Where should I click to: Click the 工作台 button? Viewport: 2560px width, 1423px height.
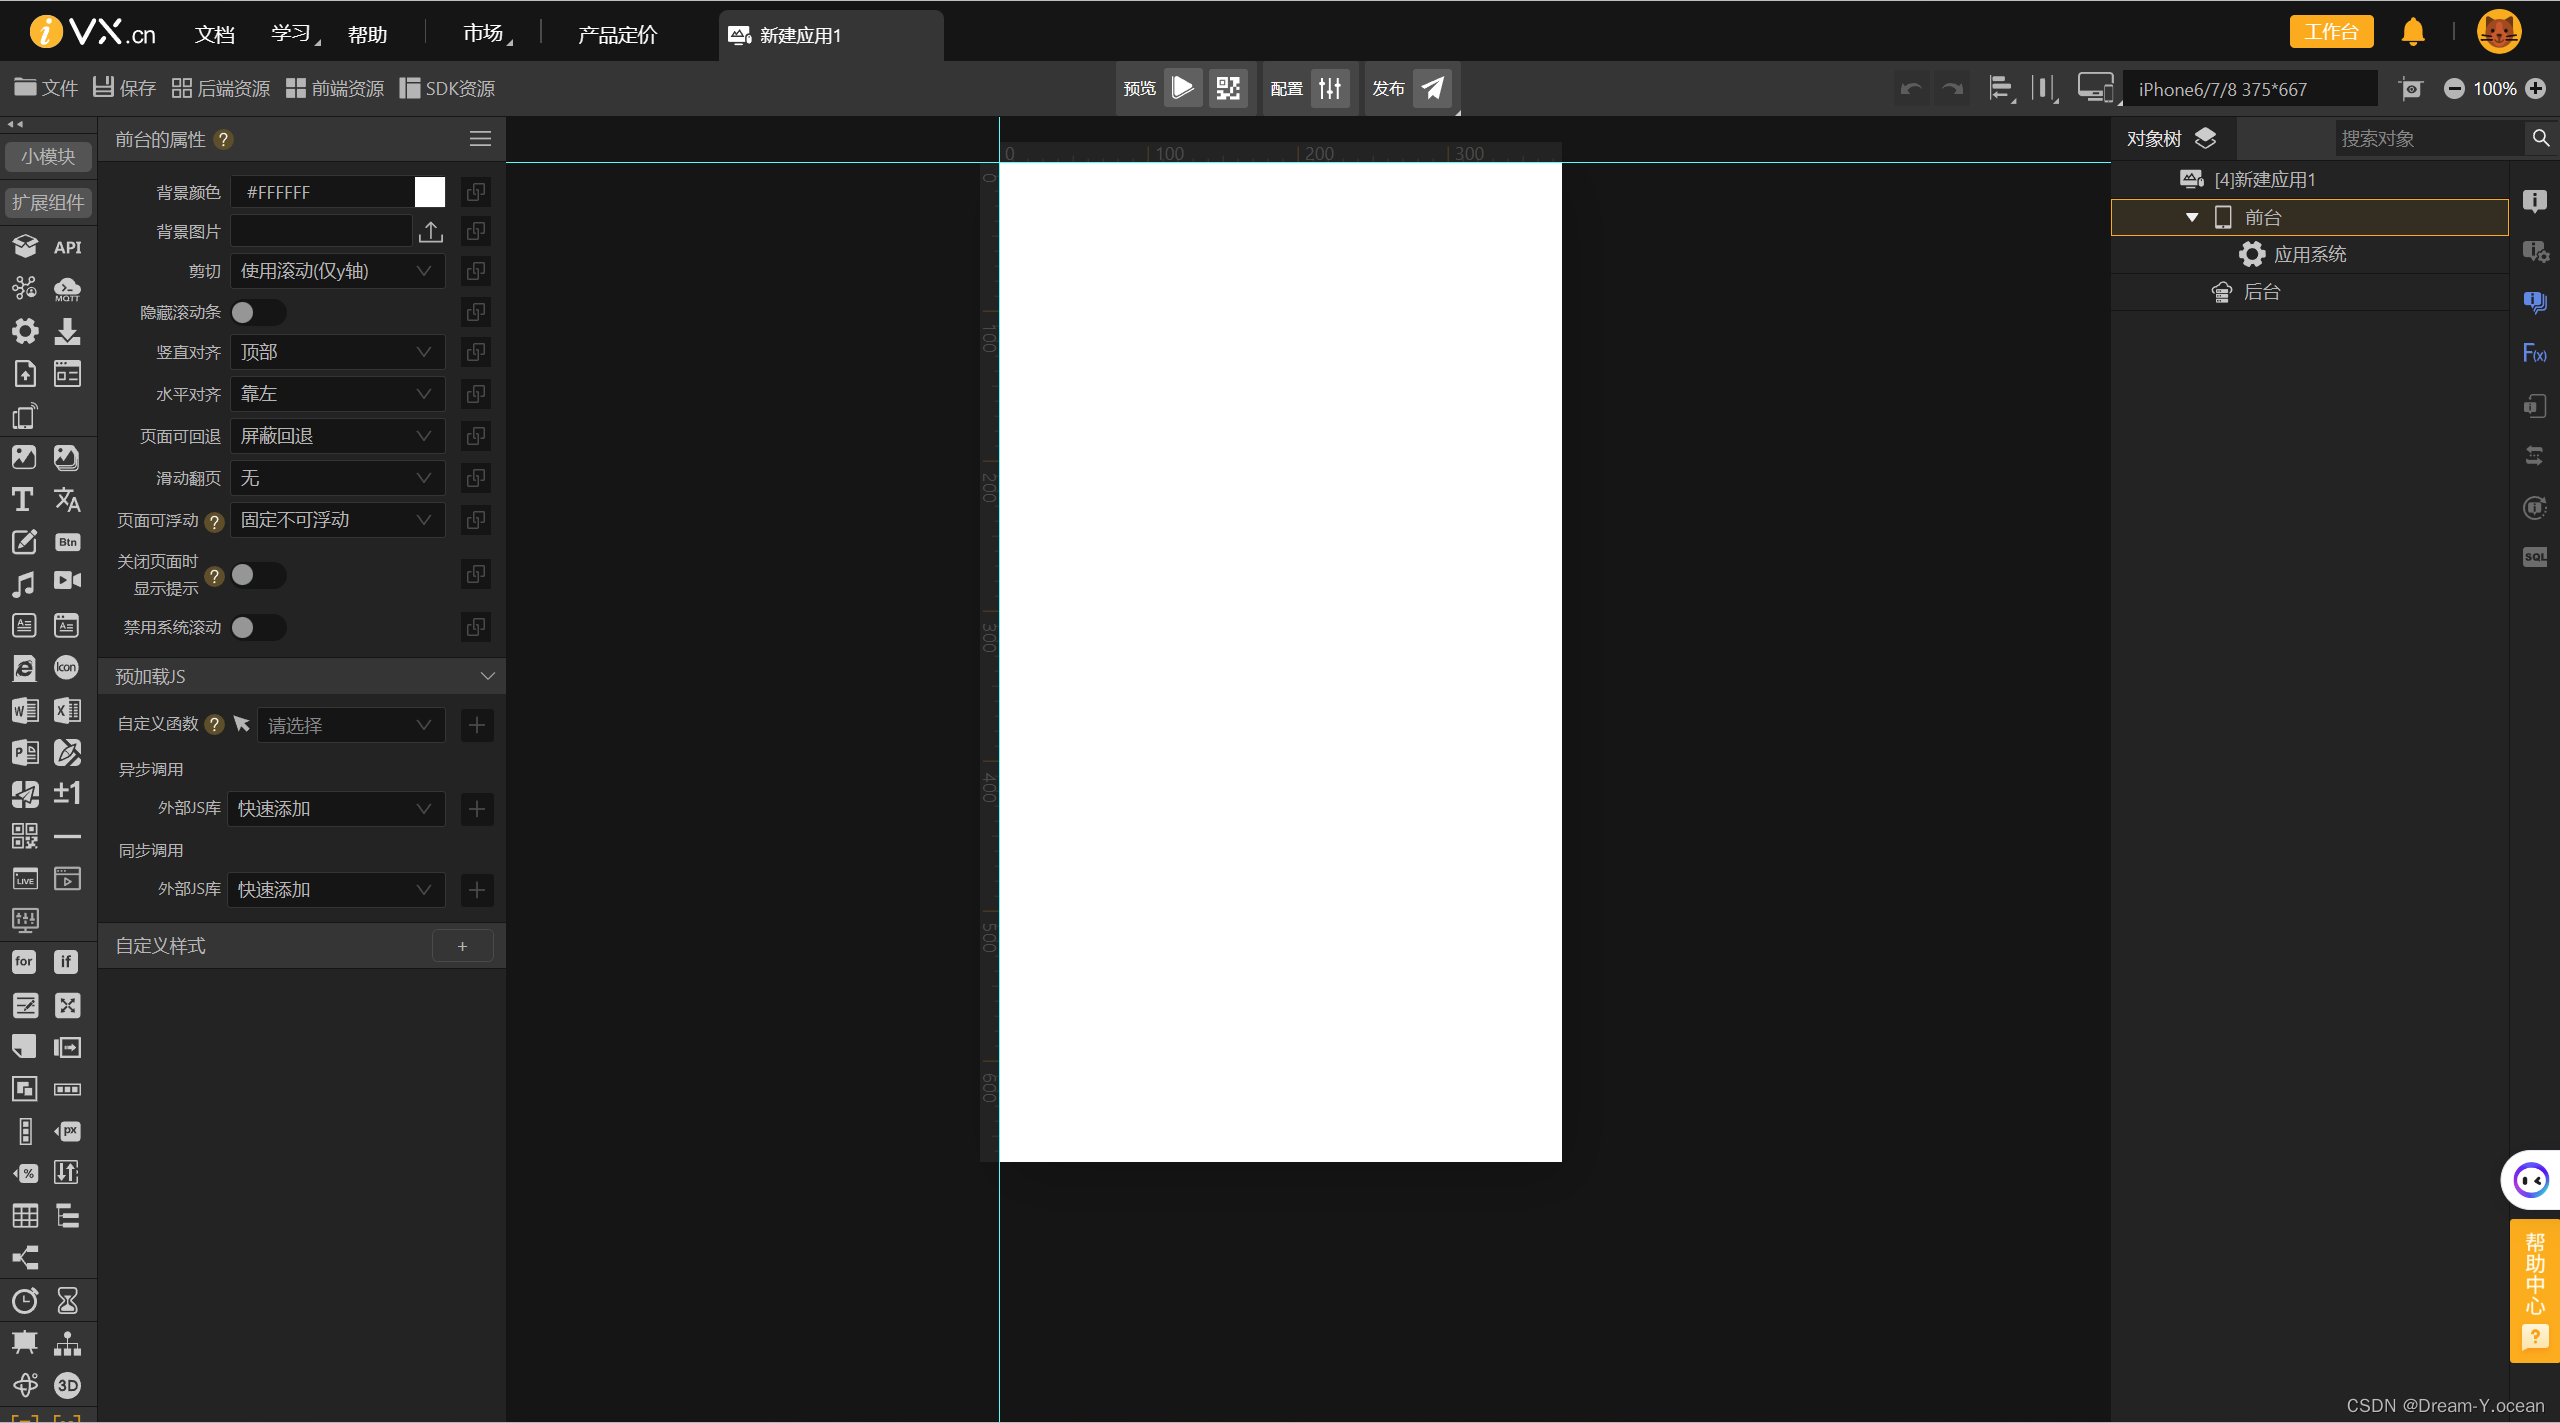(x=2330, y=32)
